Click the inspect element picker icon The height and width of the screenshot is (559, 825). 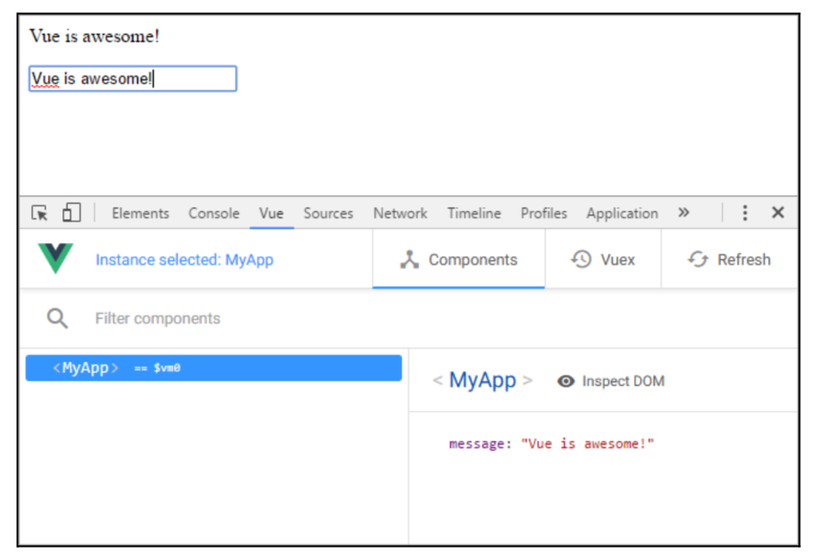(x=40, y=213)
